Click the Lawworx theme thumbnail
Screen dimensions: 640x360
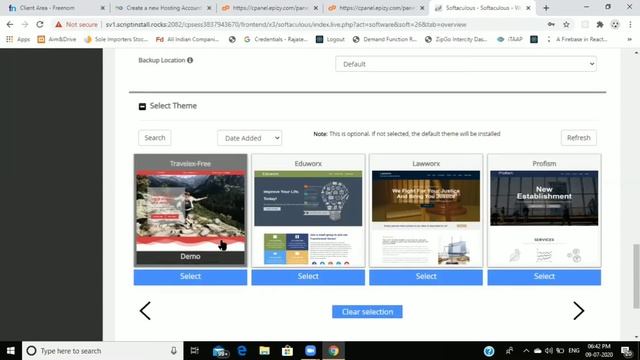[x=426, y=217]
